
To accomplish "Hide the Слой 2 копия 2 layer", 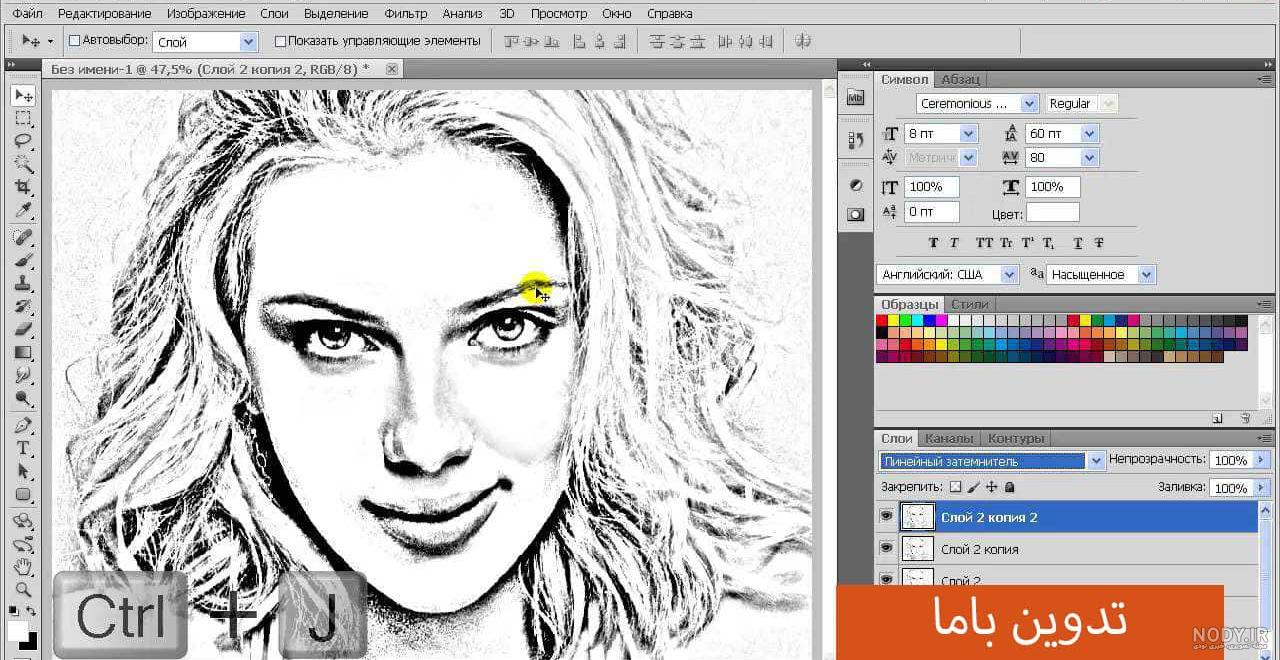I will [x=885, y=516].
